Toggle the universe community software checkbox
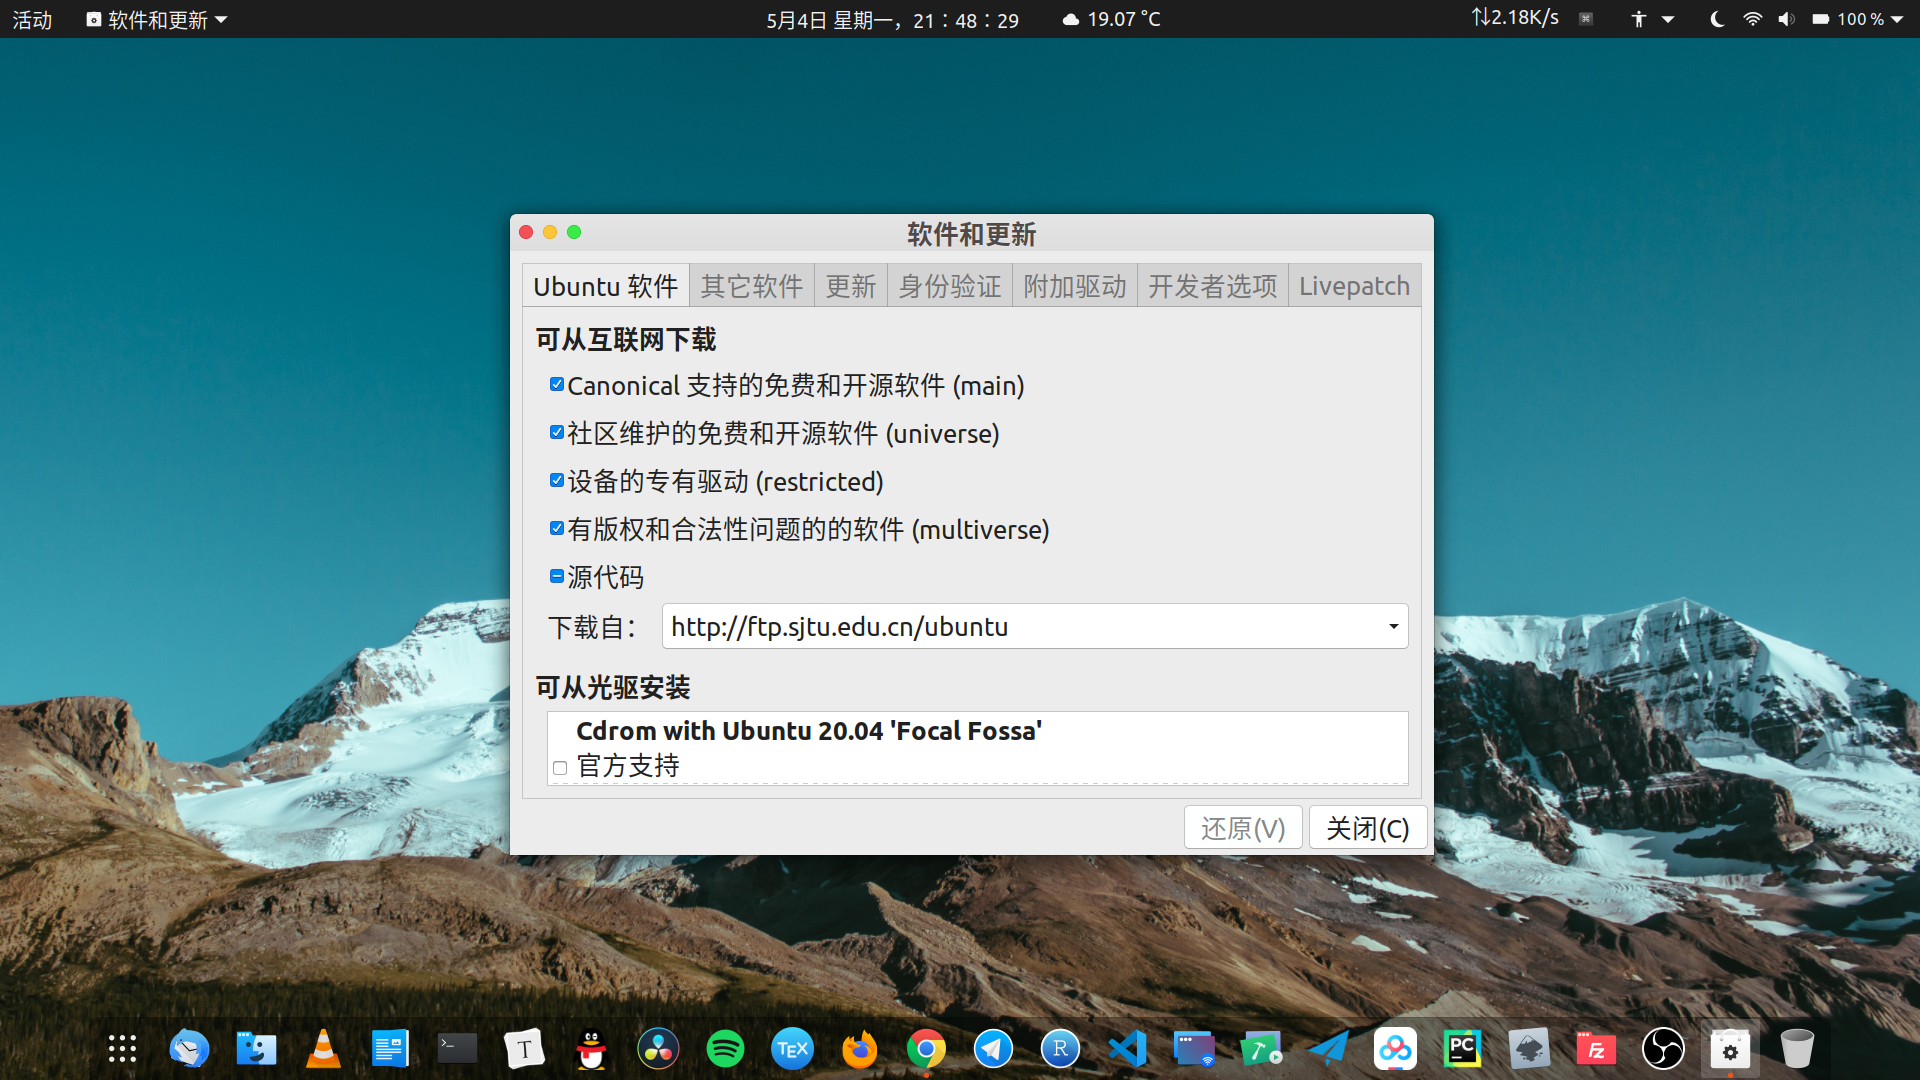 tap(557, 433)
